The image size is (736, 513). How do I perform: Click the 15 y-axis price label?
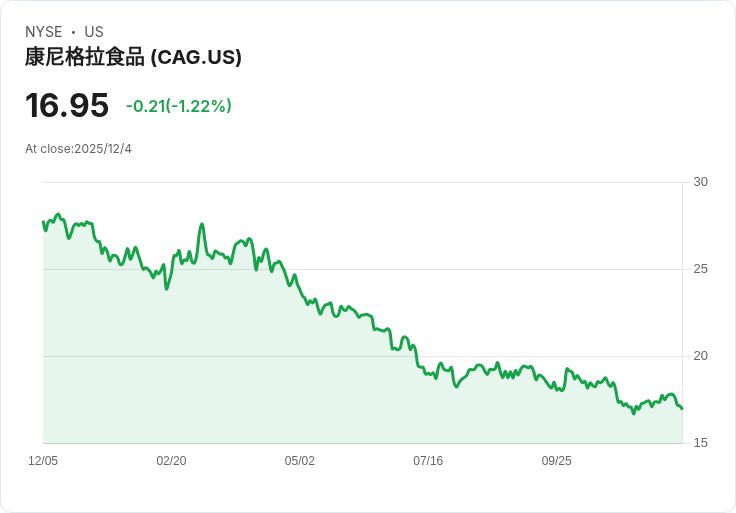(701, 443)
